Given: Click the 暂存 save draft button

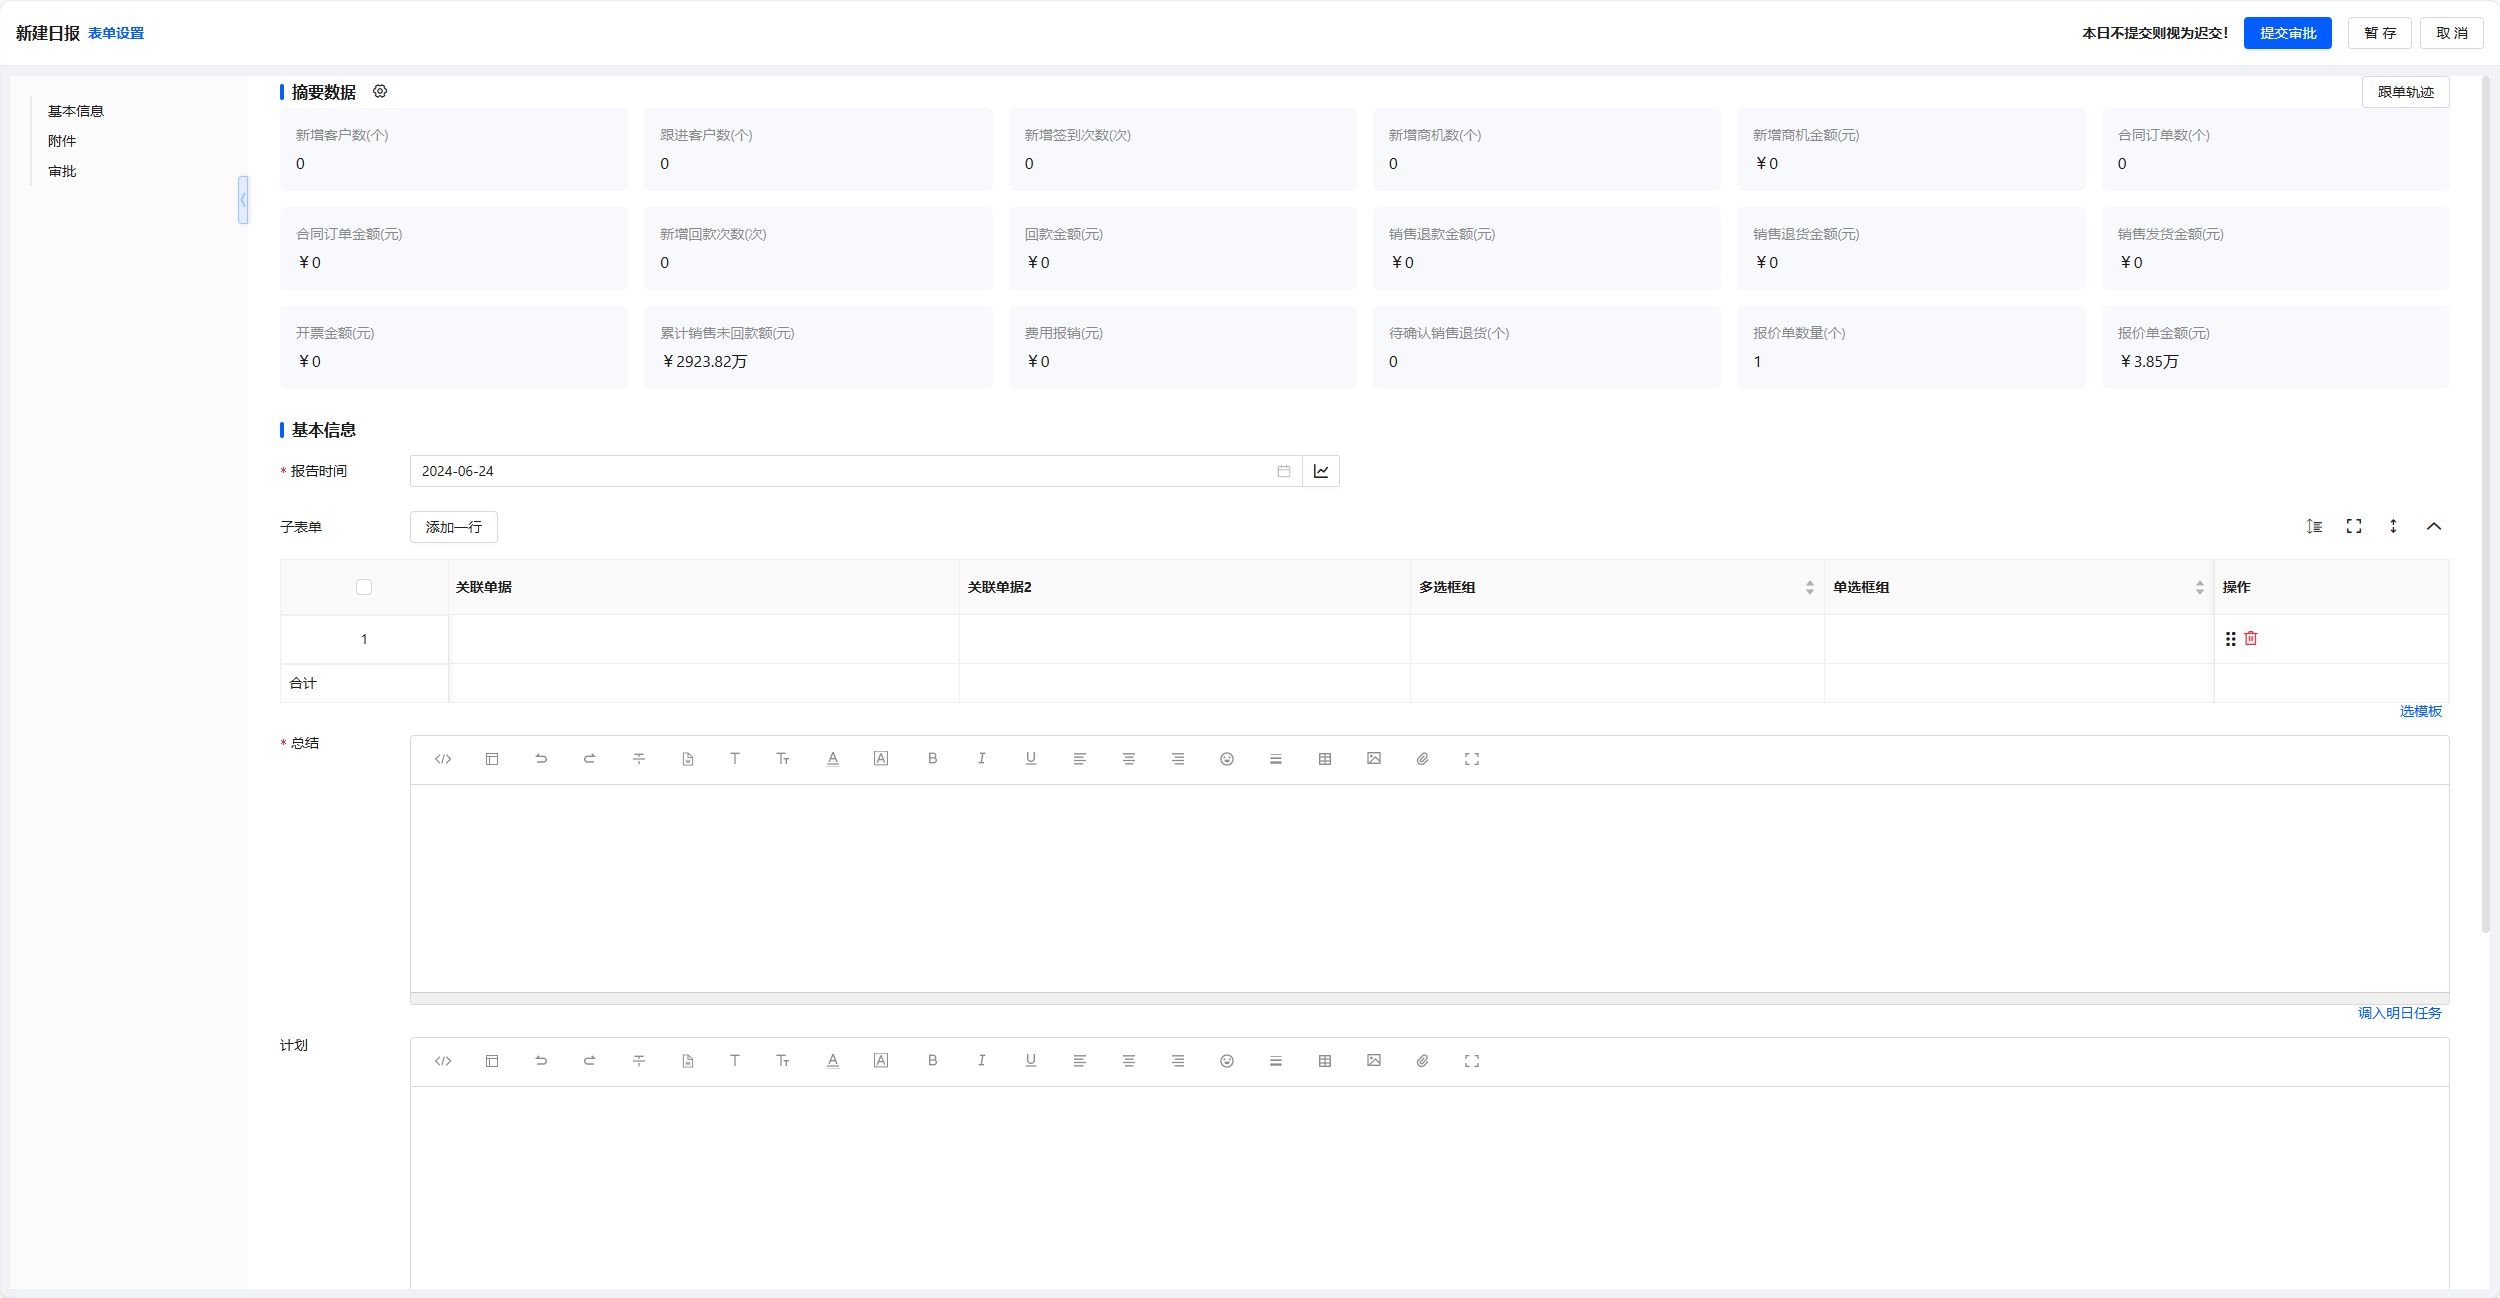Looking at the screenshot, I should tap(2380, 33).
